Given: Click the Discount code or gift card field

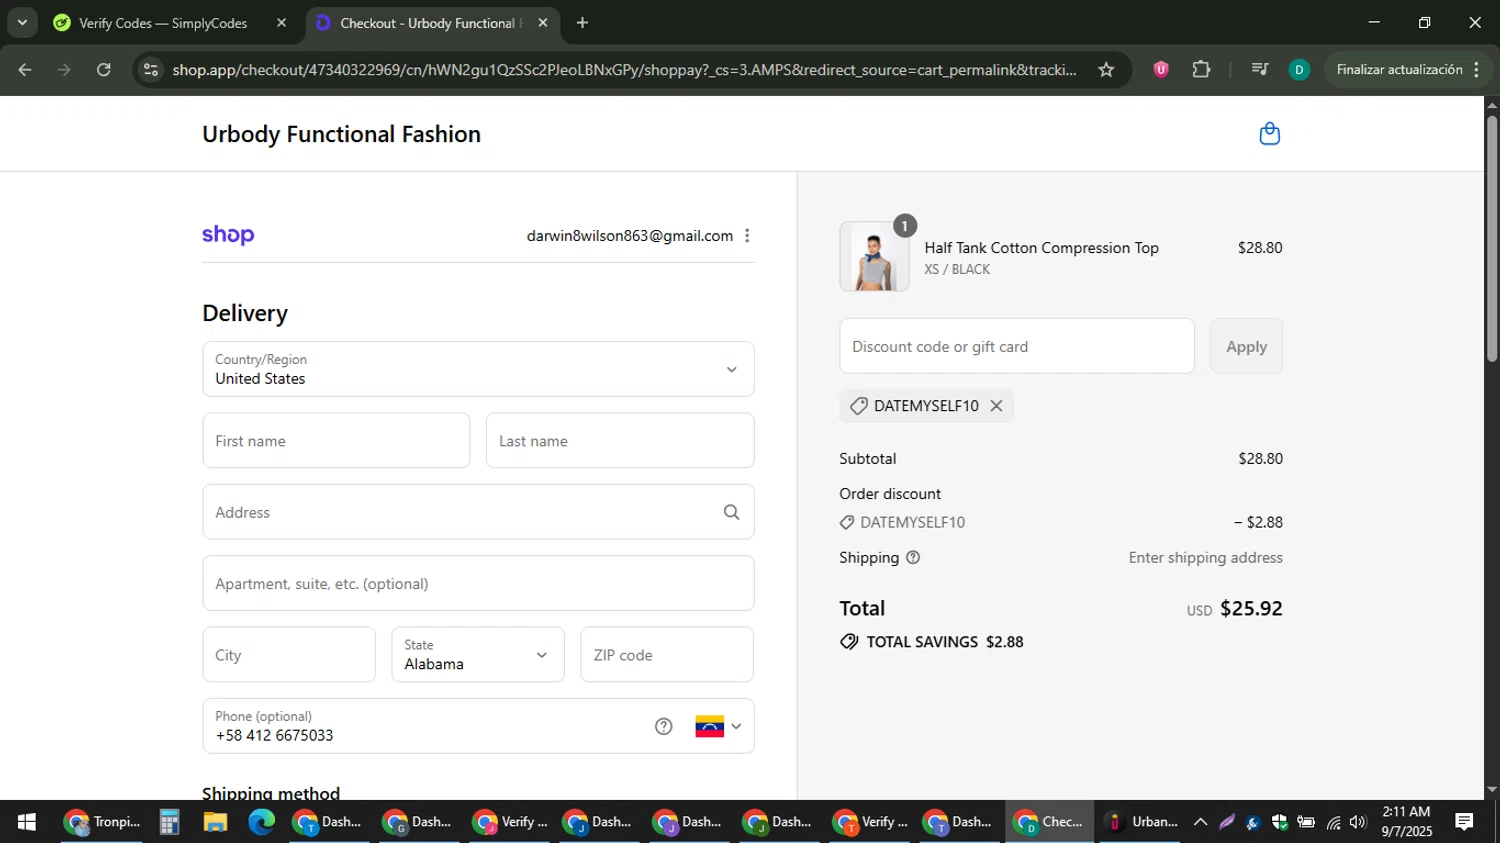Looking at the screenshot, I should pyautogui.click(x=1017, y=346).
